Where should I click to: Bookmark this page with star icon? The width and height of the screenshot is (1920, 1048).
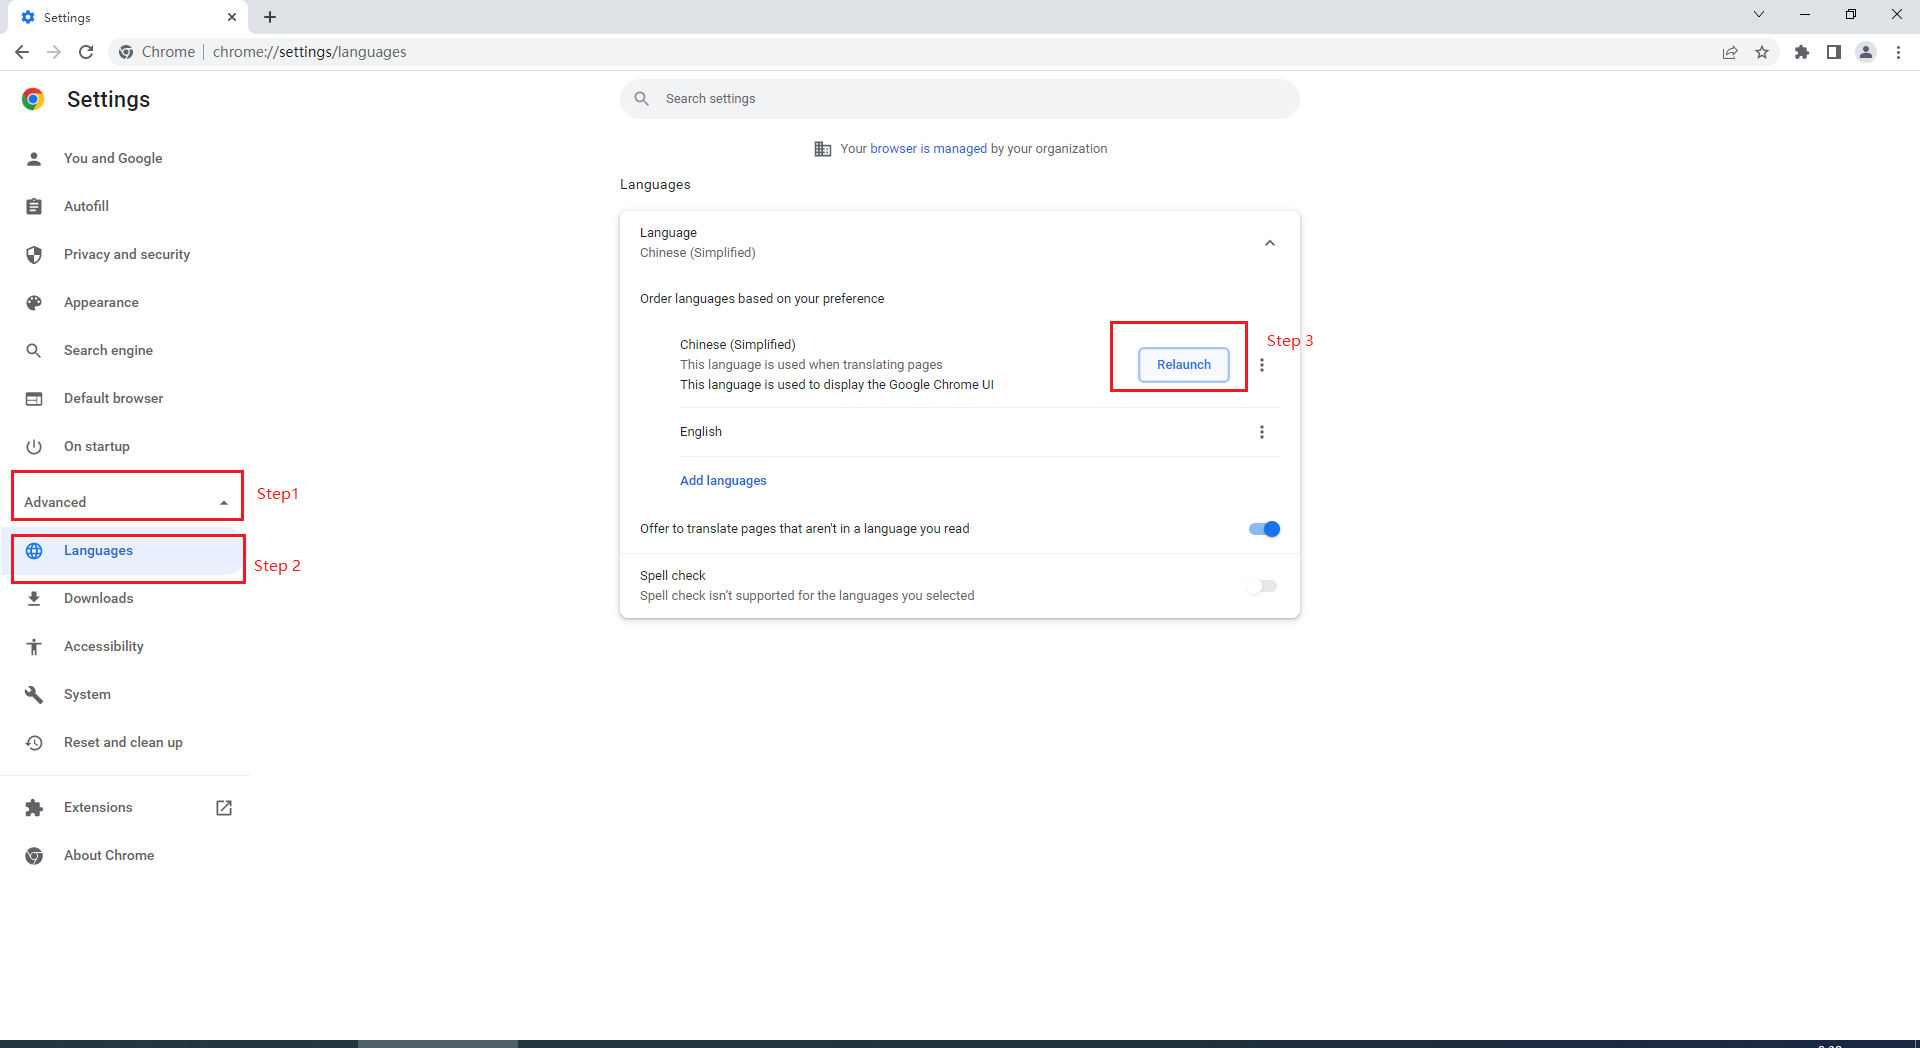pyautogui.click(x=1762, y=52)
